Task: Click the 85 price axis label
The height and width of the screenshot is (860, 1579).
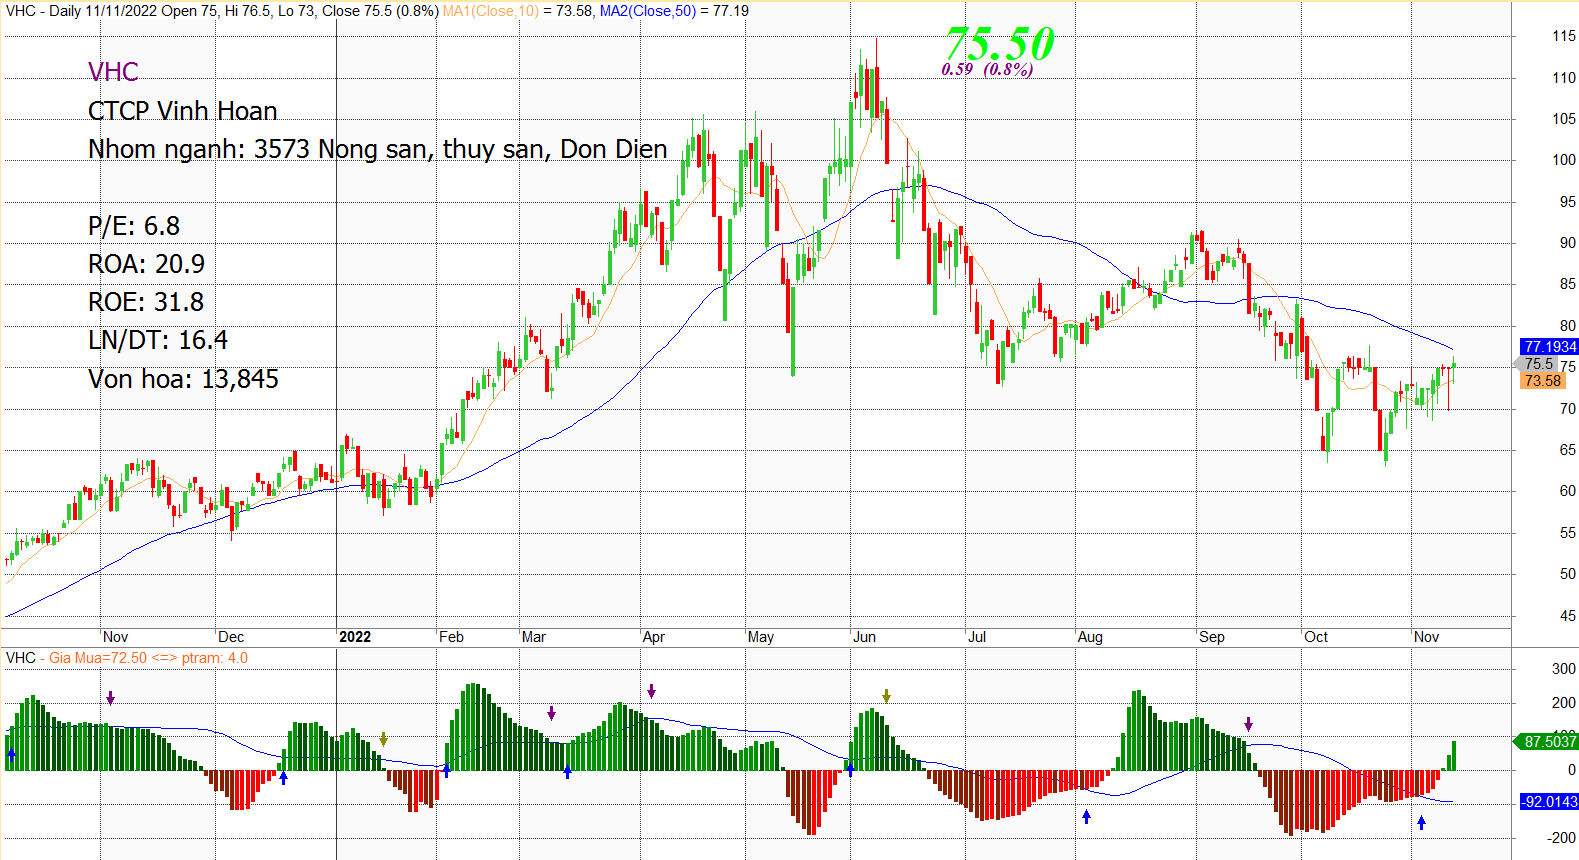Action: click(1567, 284)
